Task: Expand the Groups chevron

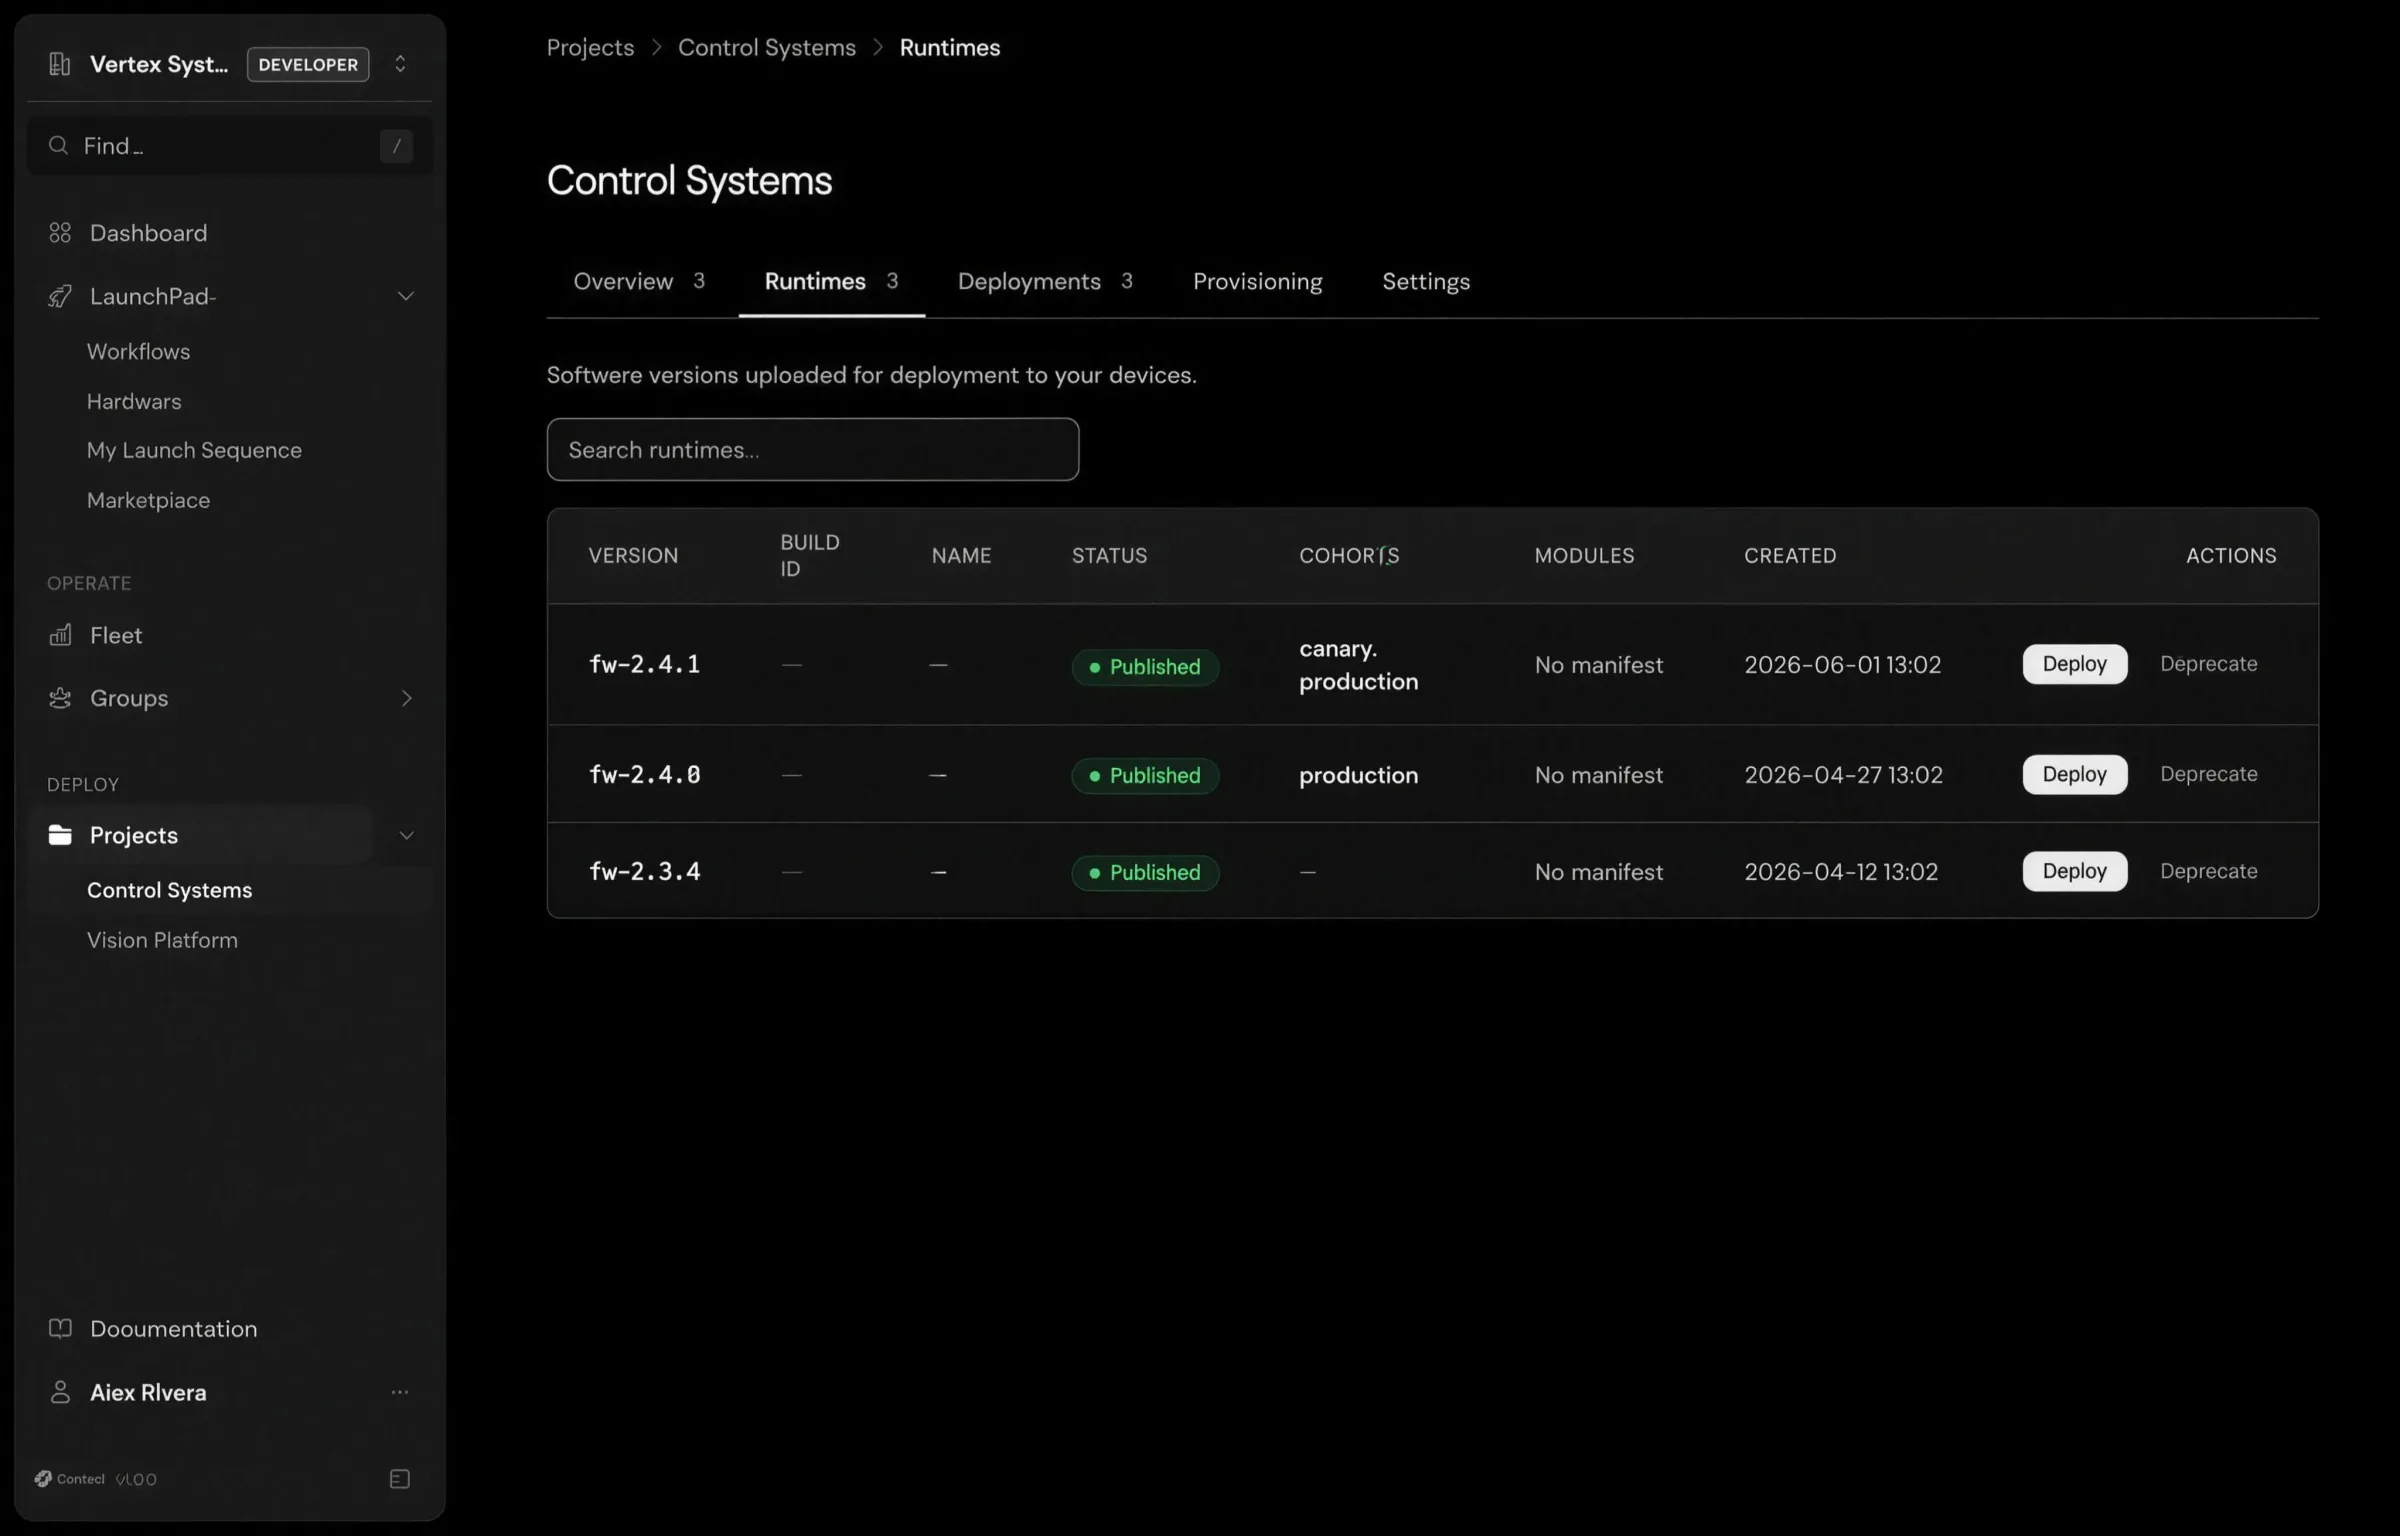Action: point(406,698)
